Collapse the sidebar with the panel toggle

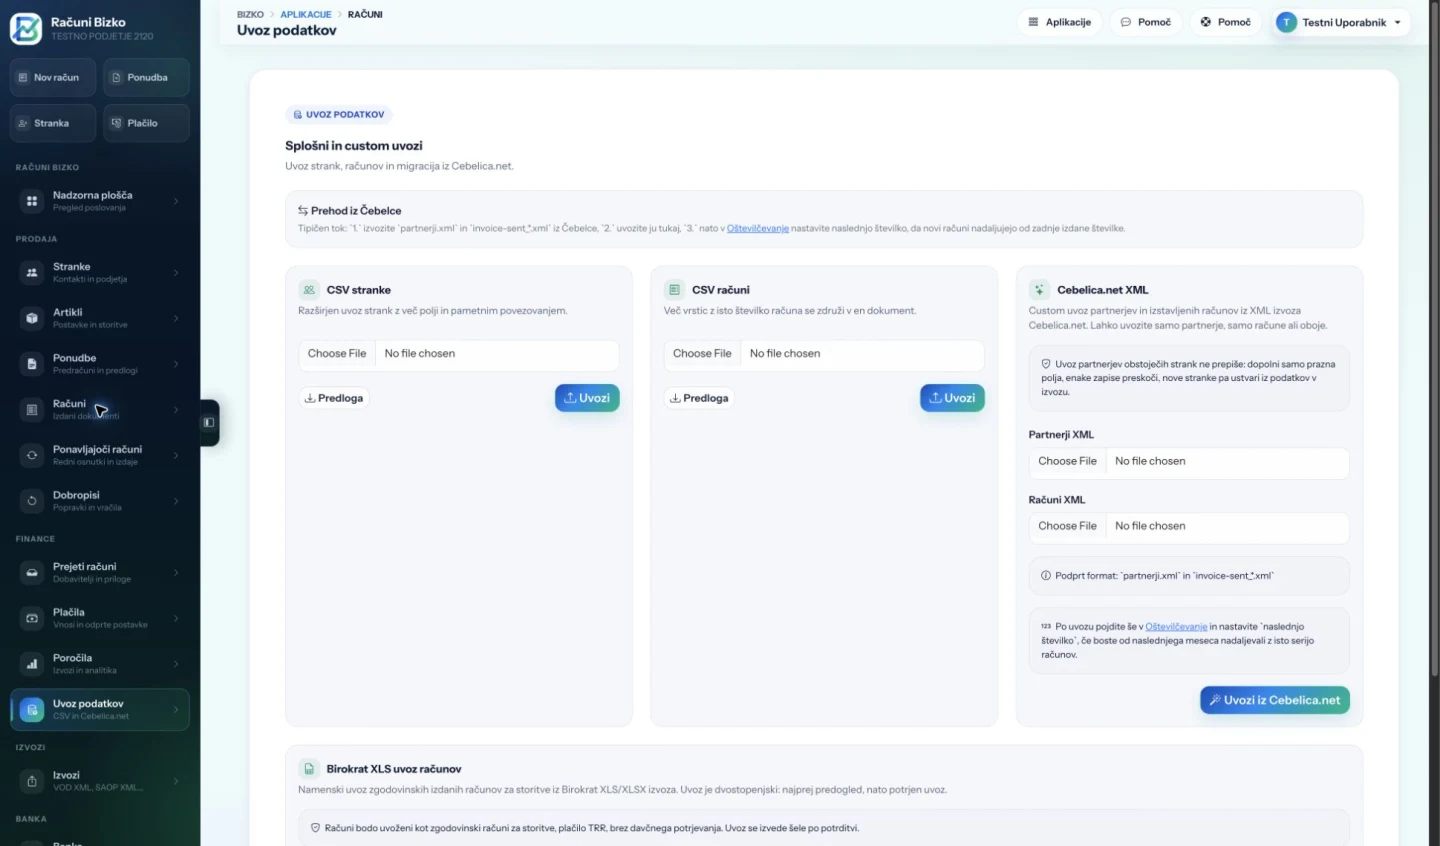pyautogui.click(x=209, y=423)
